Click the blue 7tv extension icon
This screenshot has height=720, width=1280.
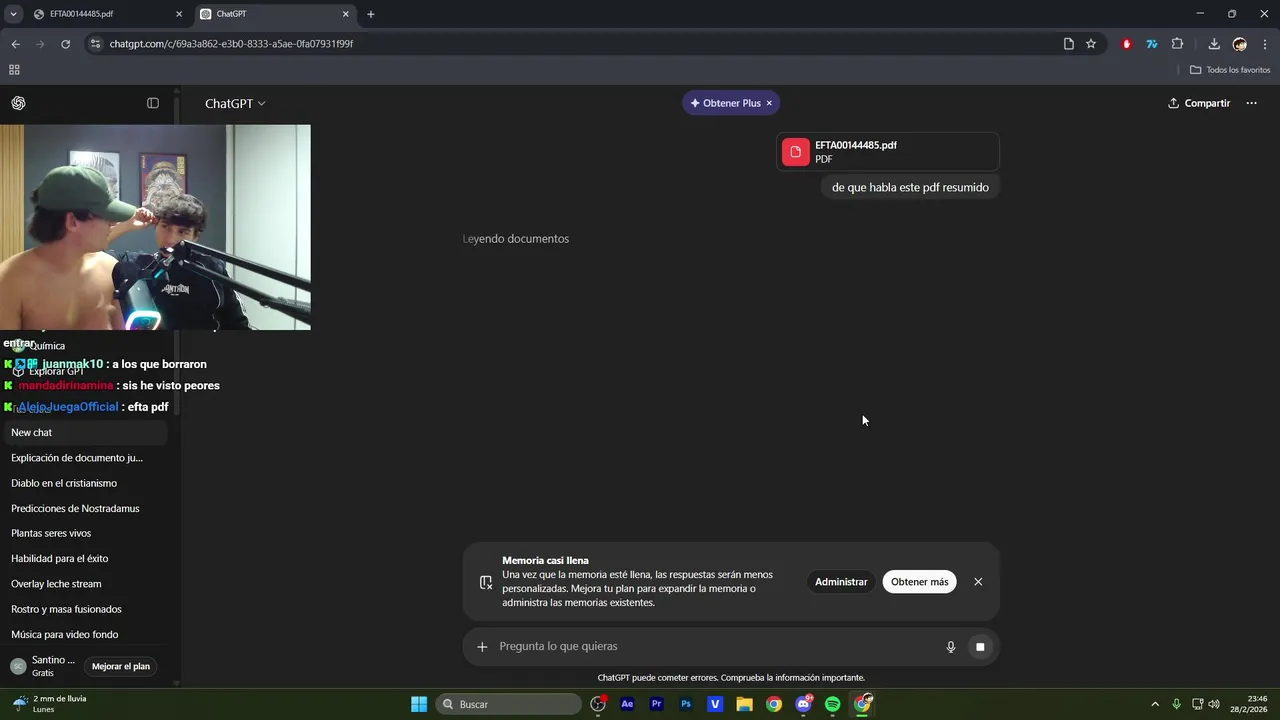click(1152, 44)
